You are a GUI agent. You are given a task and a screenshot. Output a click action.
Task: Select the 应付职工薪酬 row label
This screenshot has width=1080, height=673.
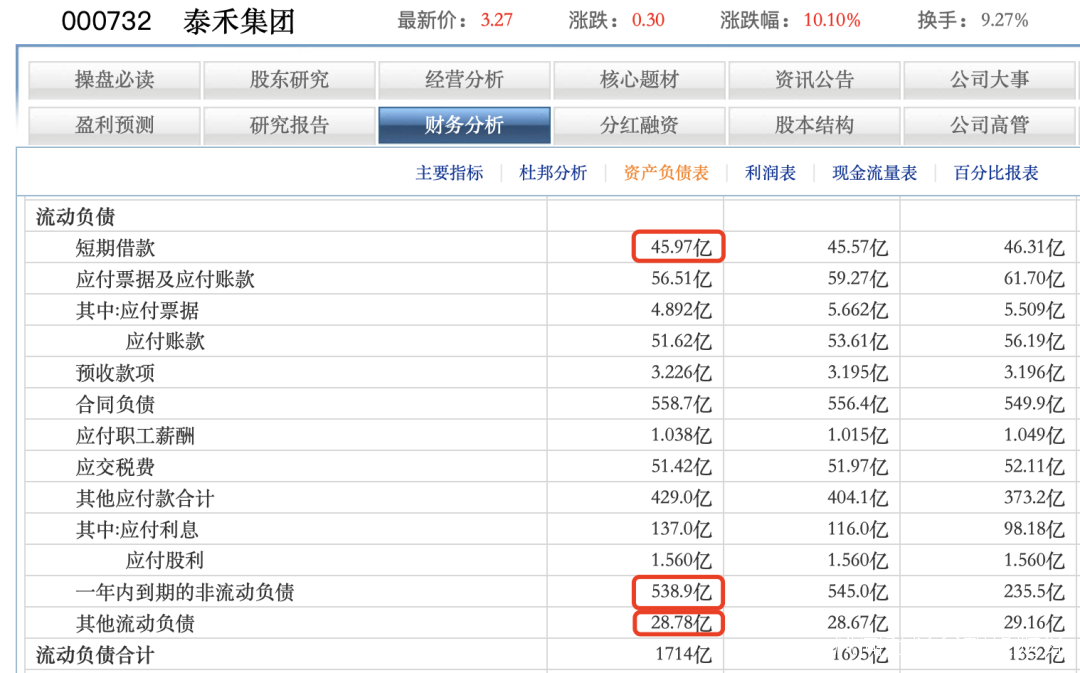click(x=136, y=436)
